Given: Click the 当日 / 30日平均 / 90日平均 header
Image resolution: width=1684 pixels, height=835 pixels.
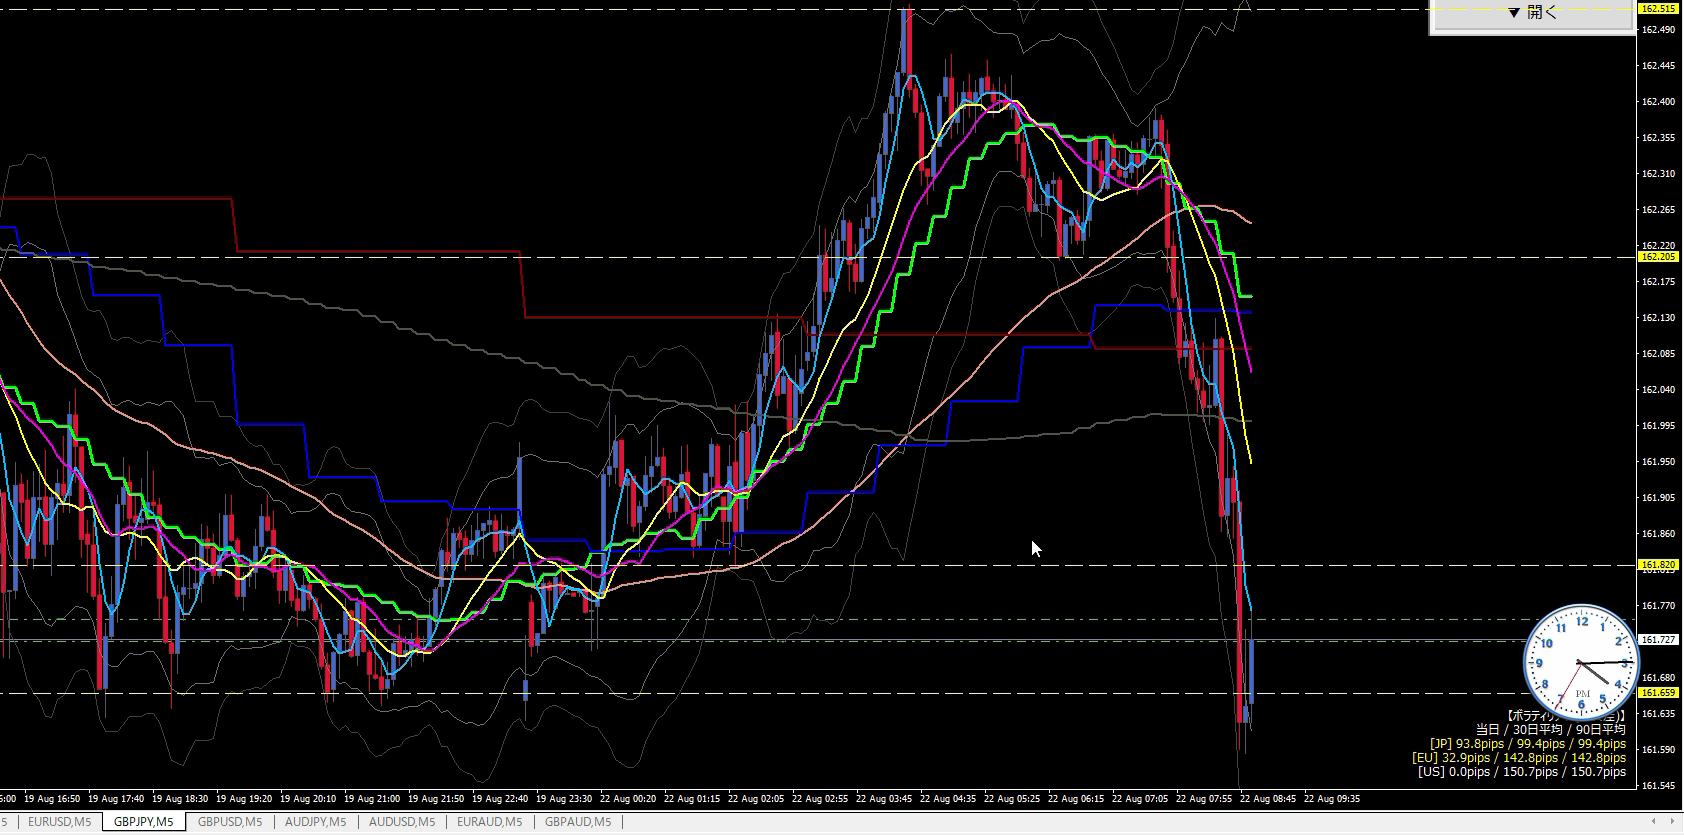Looking at the screenshot, I should (1551, 730).
